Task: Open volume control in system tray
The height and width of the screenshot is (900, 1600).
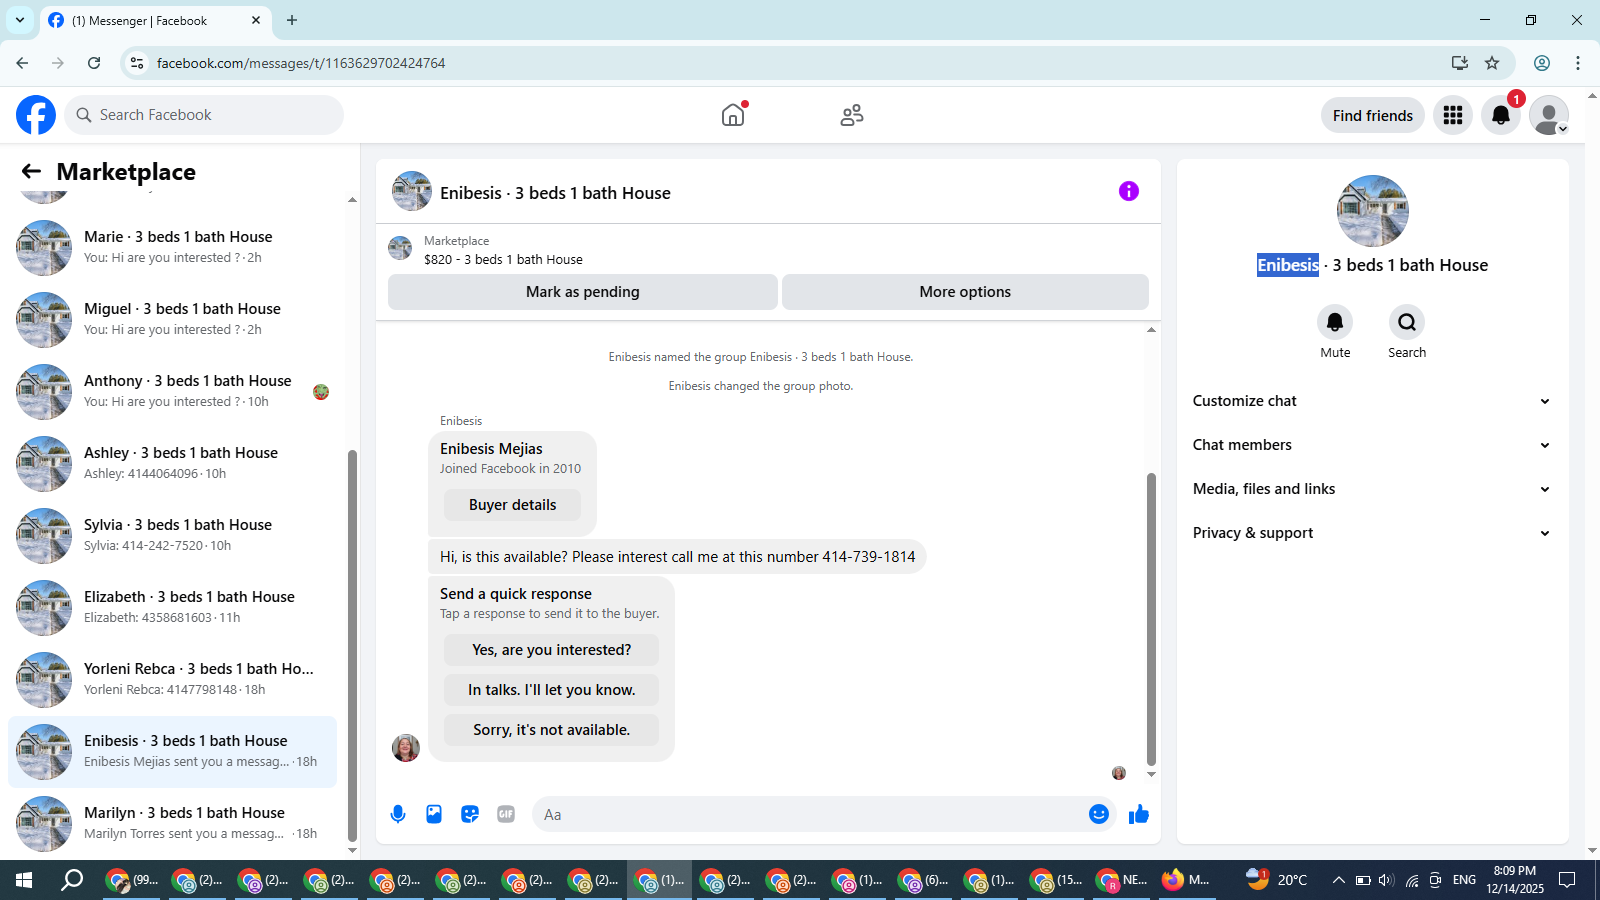Action: pyautogui.click(x=1386, y=880)
